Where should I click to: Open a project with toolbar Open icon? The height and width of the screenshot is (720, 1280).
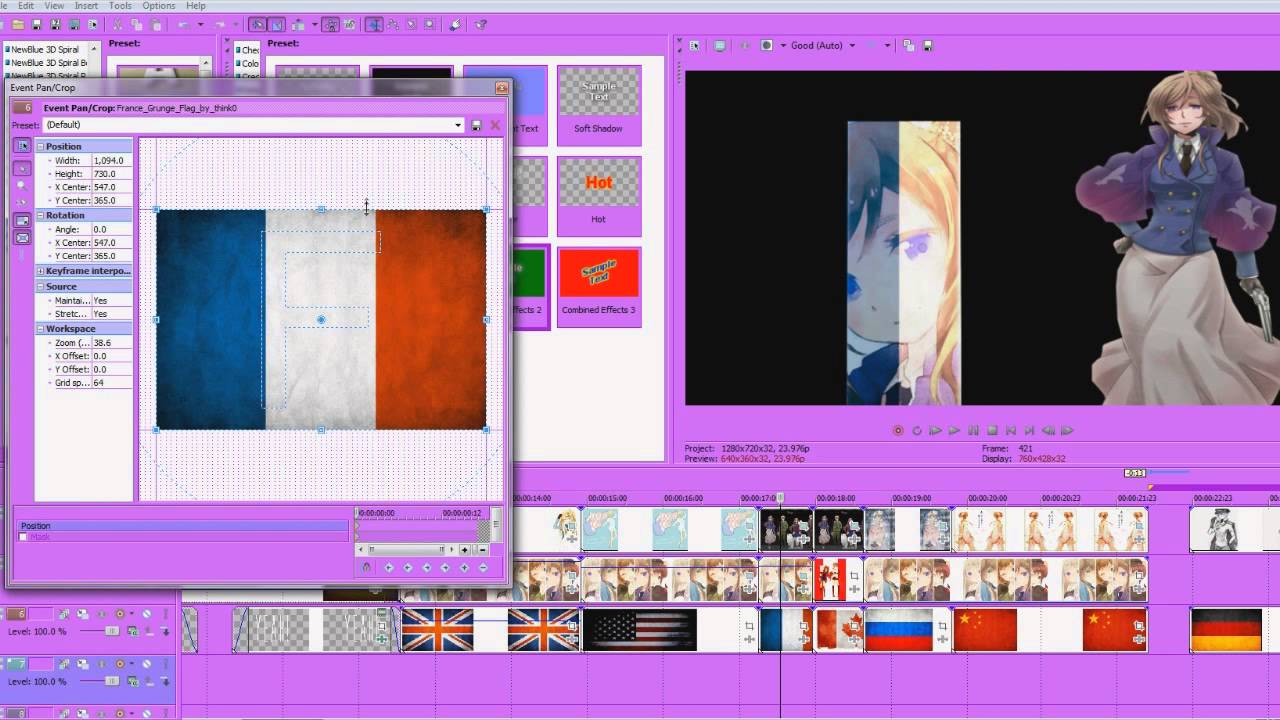coord(18,24)
